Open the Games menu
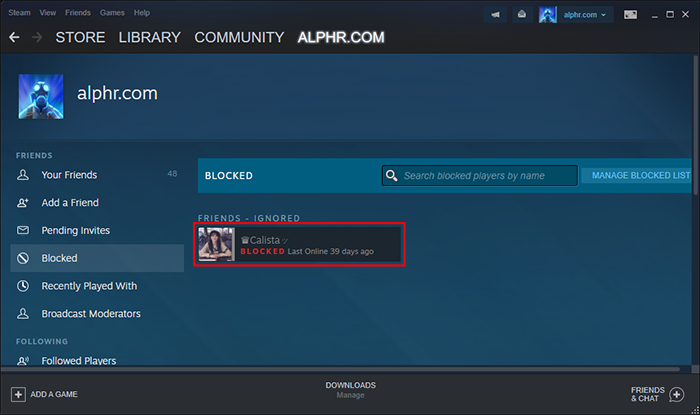This screenshot has width=700, height=415. [x=112, y=12]
